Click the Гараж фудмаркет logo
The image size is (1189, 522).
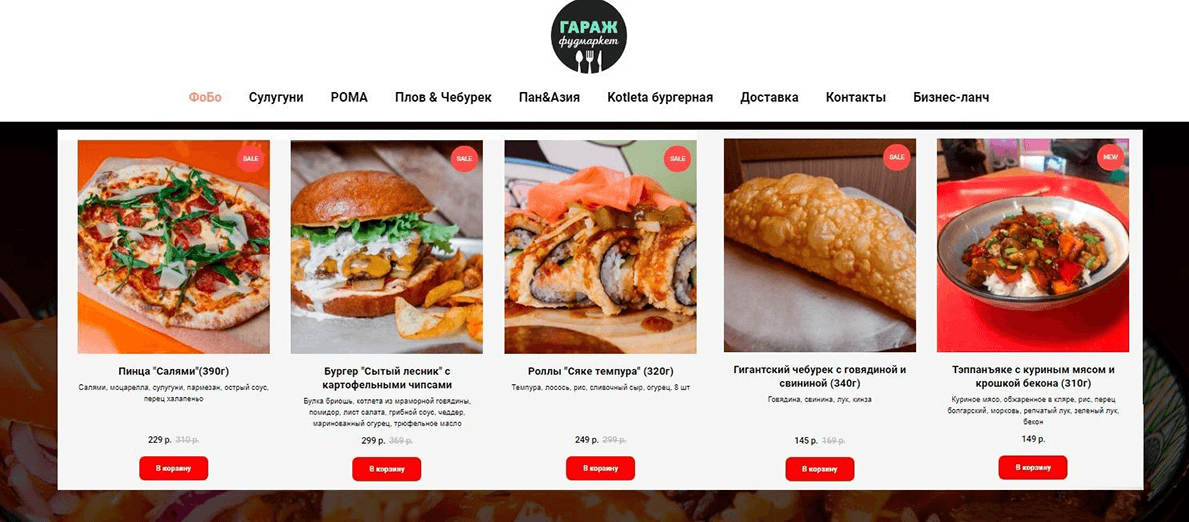tap(588, 37)
